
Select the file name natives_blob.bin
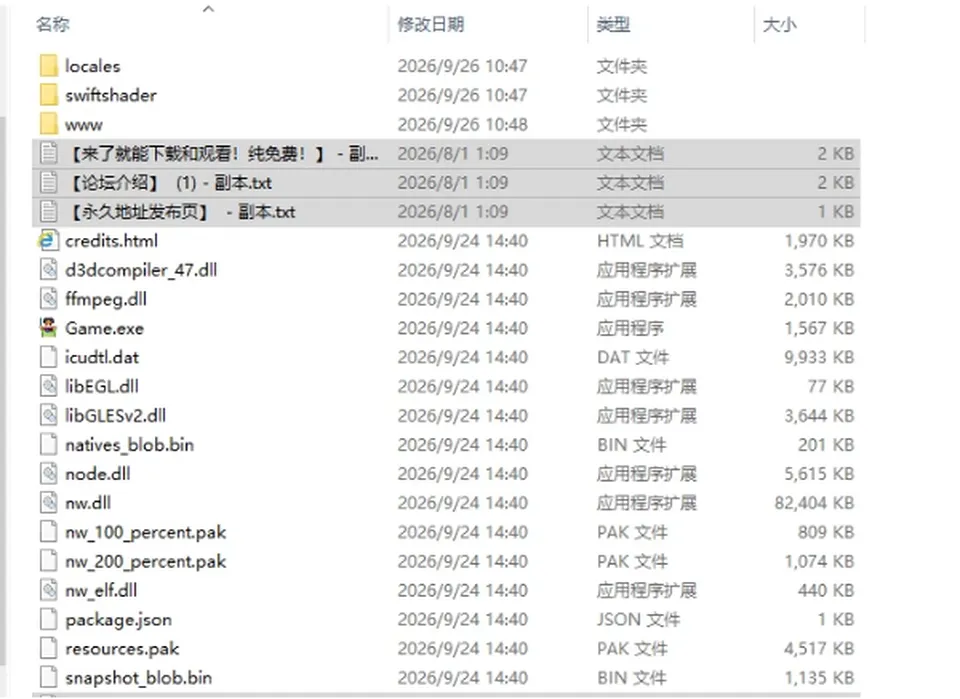(130, 445)
